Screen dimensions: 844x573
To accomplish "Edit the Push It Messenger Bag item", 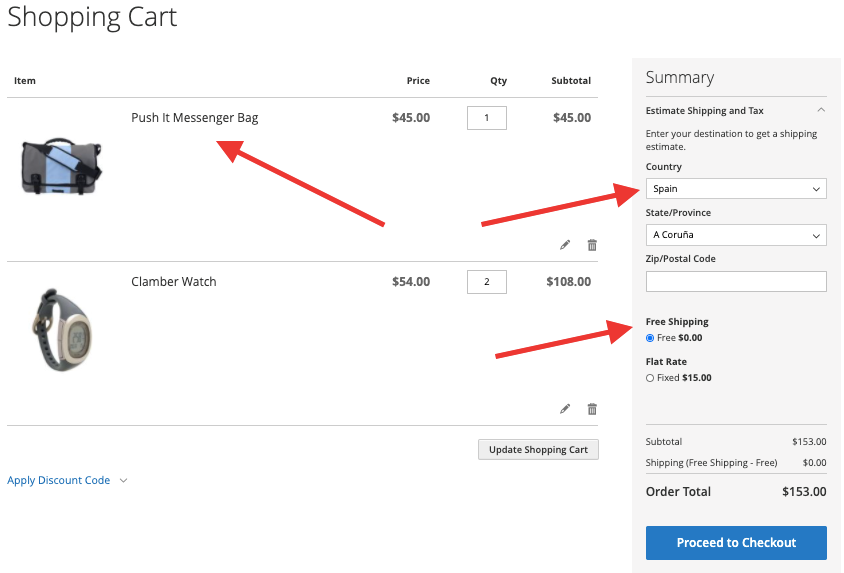I will 565,245.
